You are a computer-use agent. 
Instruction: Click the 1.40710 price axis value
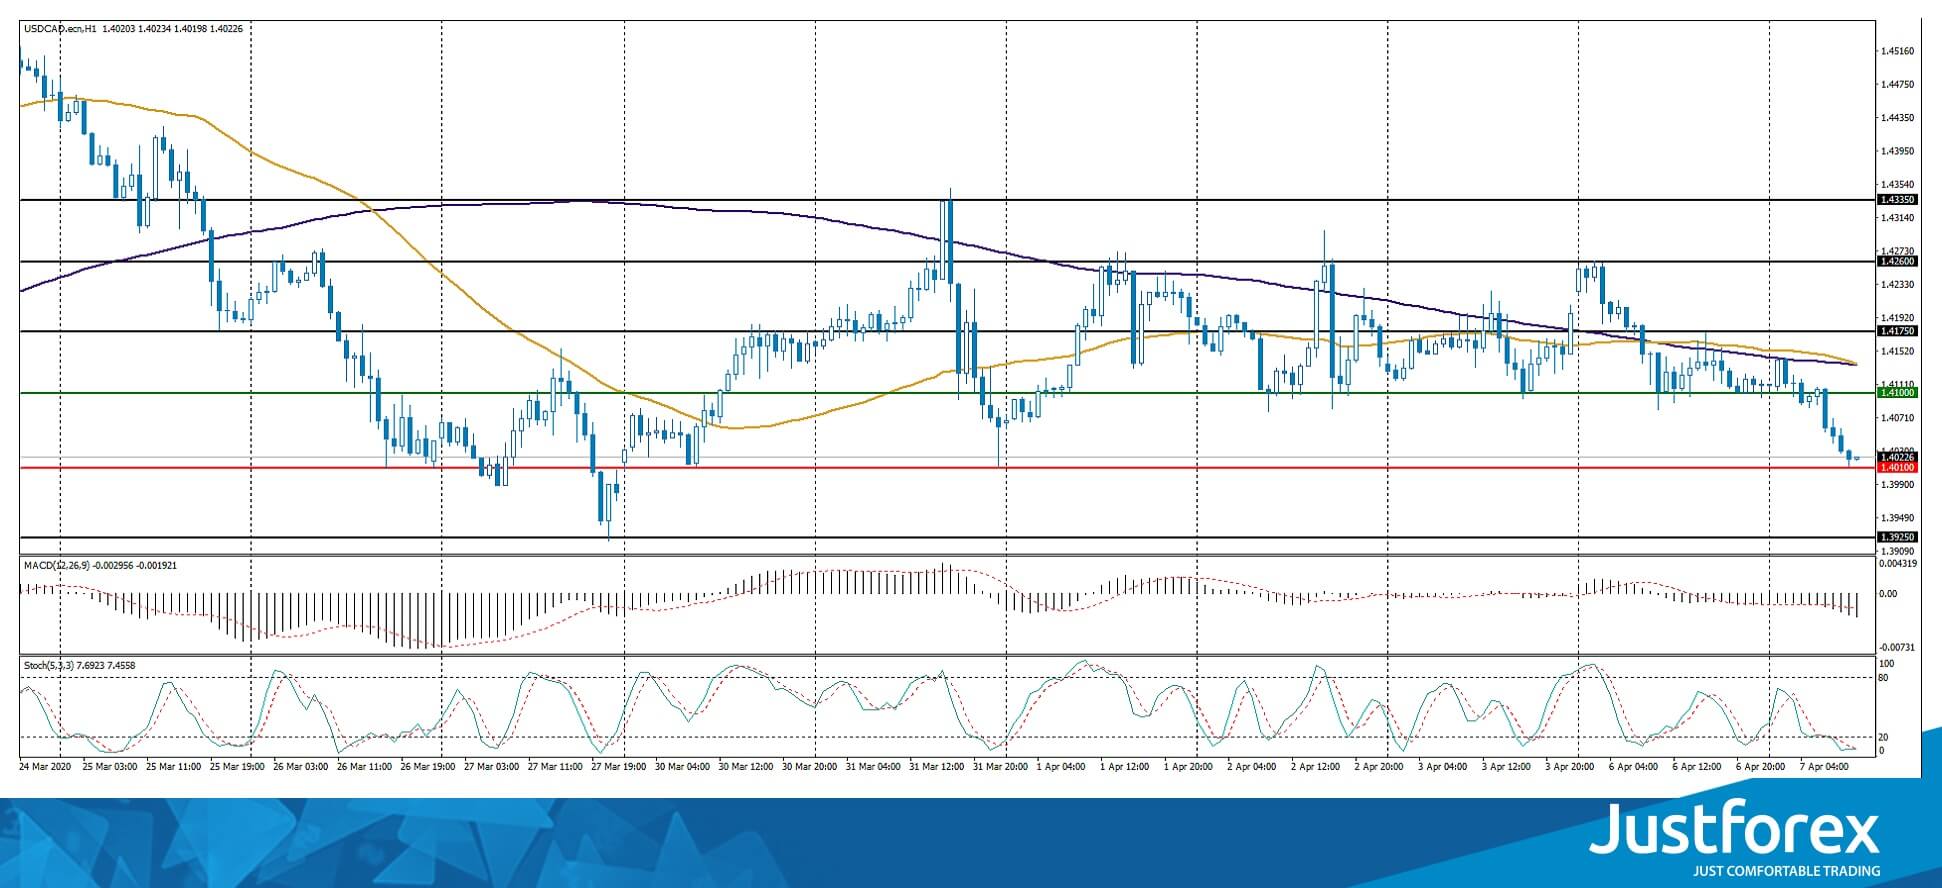point(1897,418)
